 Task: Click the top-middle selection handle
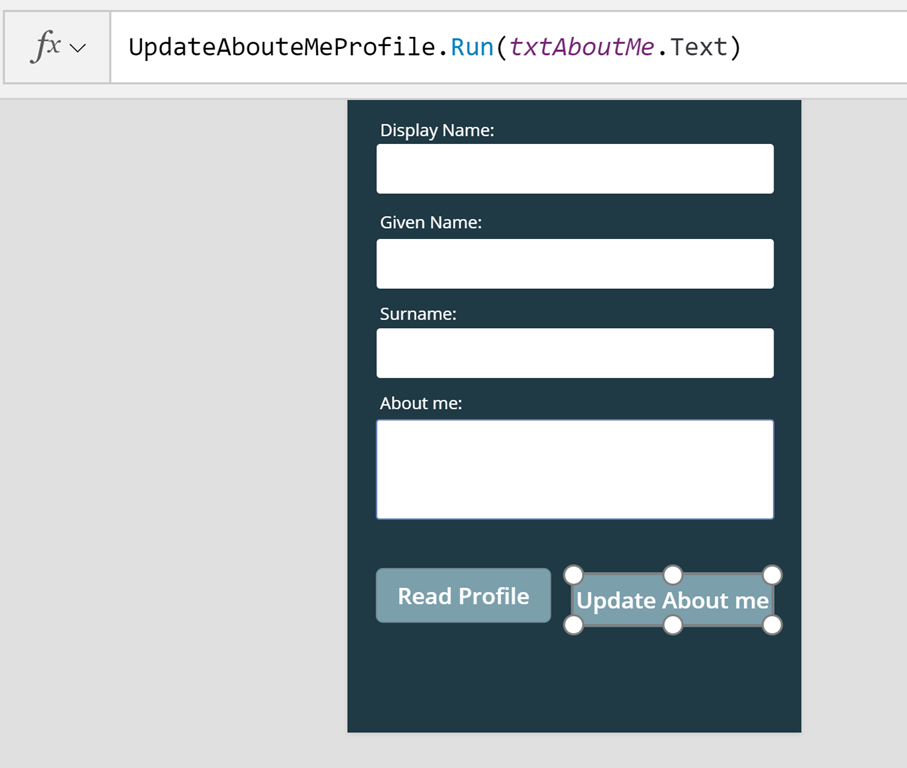[x=673, y=575]
